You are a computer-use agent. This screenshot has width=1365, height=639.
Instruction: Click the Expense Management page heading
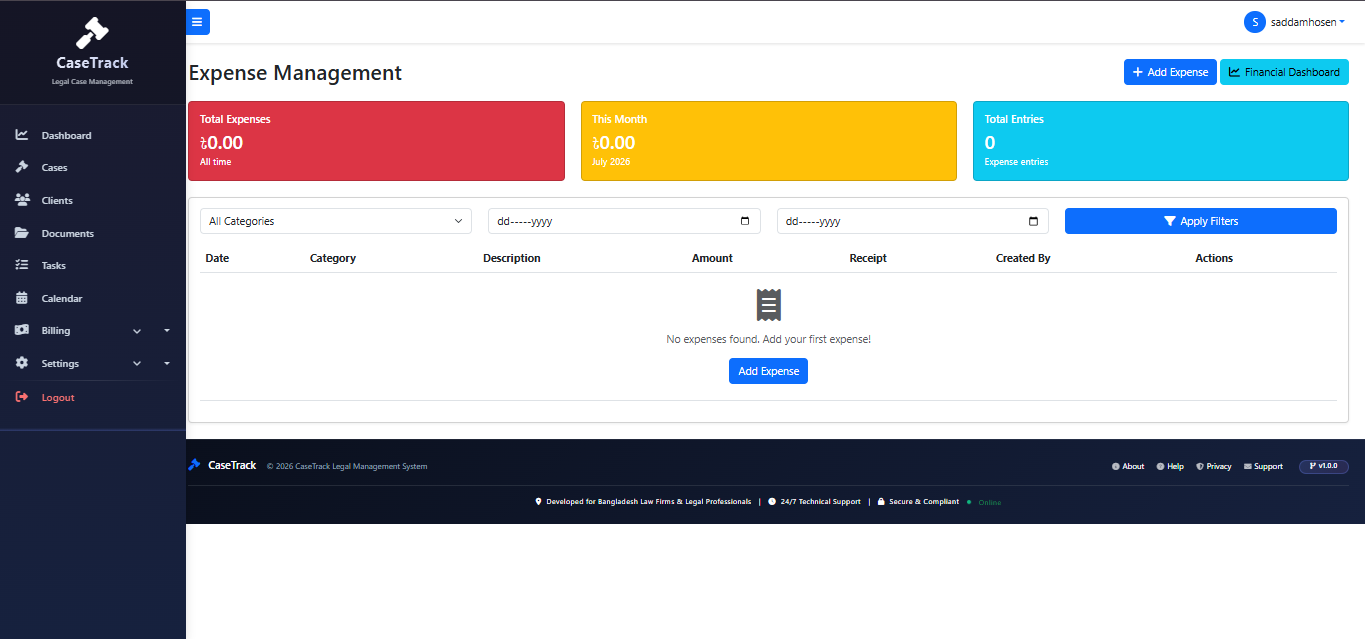pos(295,72)
